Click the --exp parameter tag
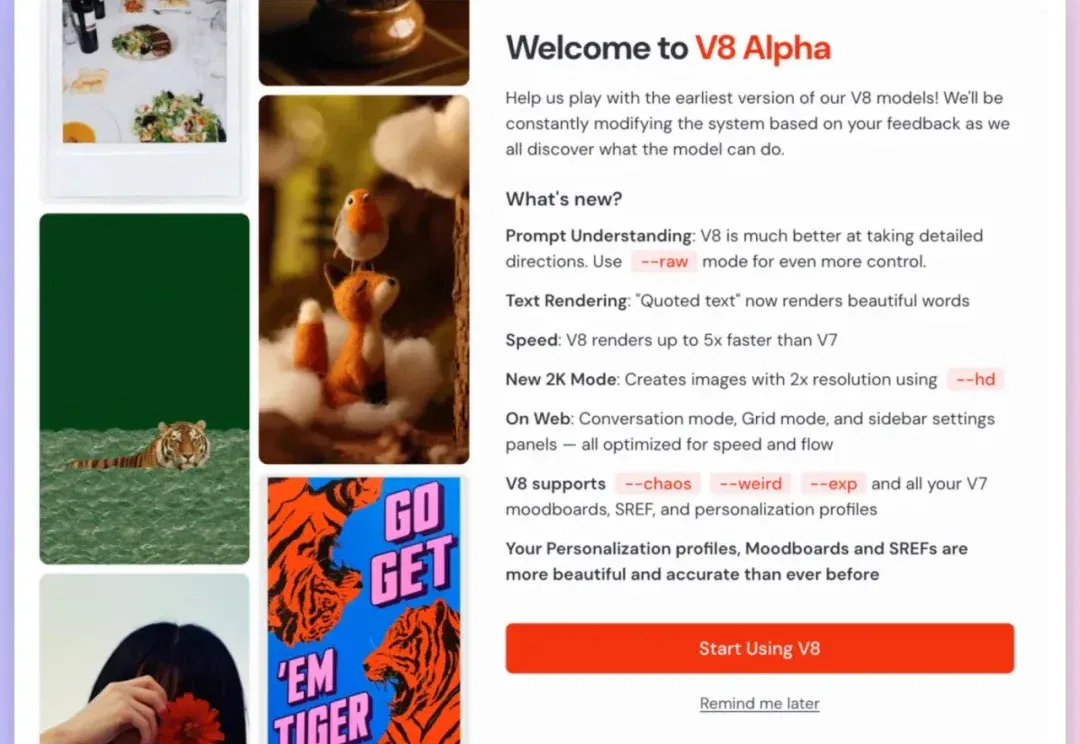The width and height of the screenshot is (1080, 744). pyautogui.click(x=833, y=484)
